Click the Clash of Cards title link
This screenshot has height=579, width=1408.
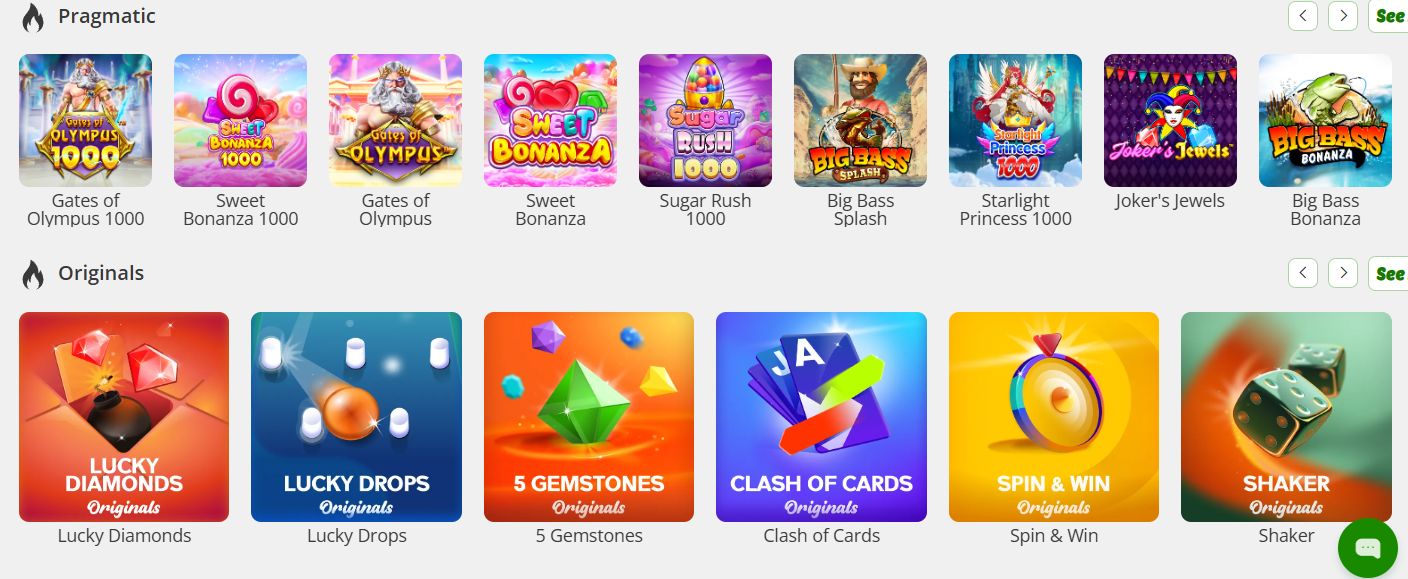[821, 536]
